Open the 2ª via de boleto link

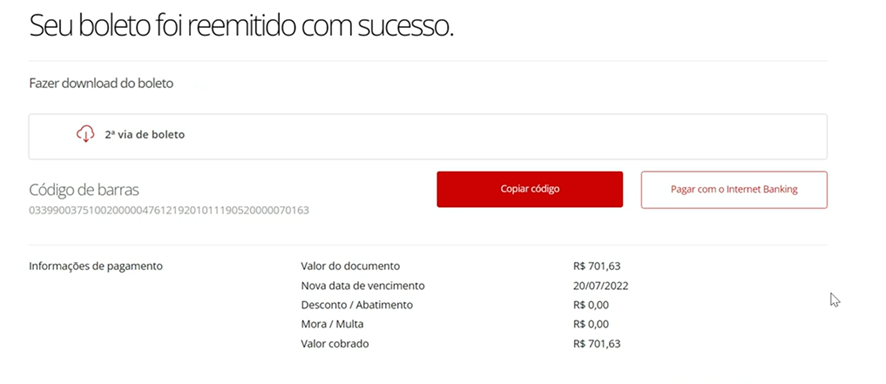point(145,135)
